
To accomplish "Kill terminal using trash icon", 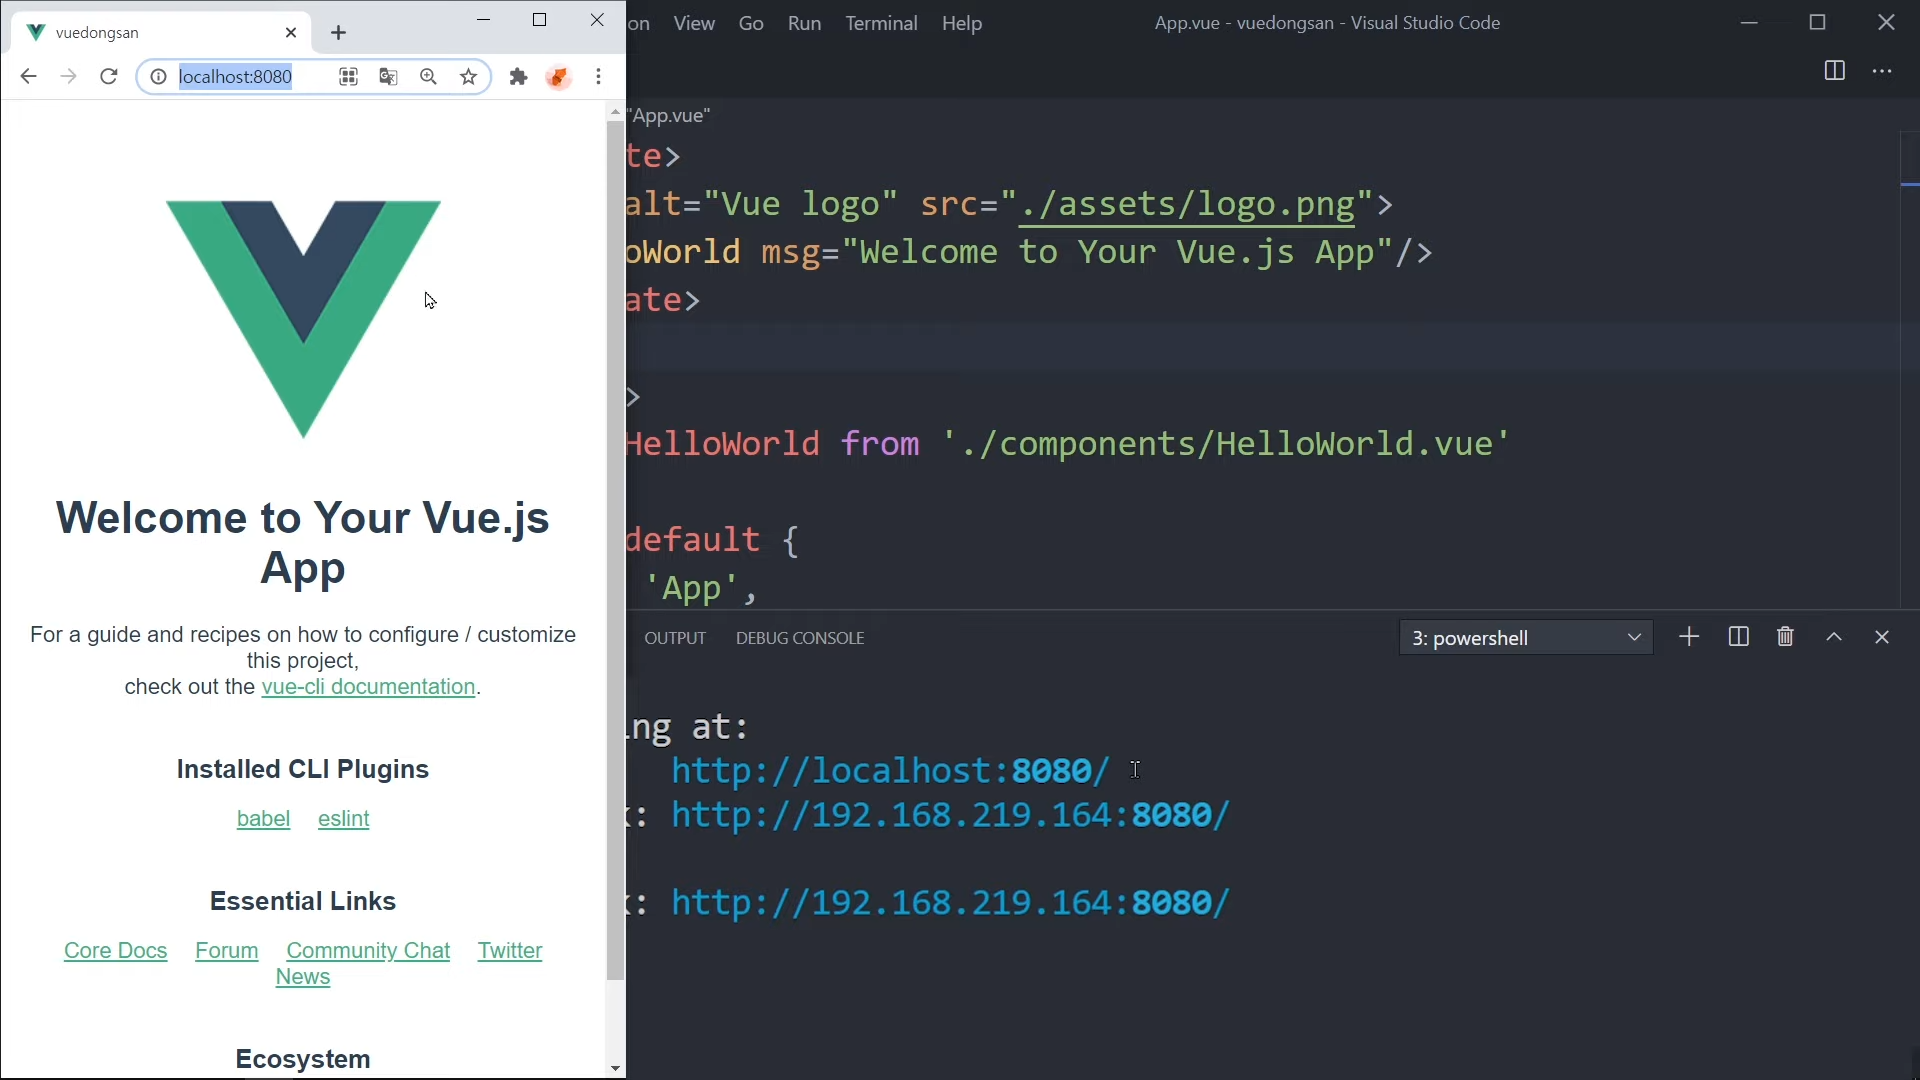I will (1786, 637).
